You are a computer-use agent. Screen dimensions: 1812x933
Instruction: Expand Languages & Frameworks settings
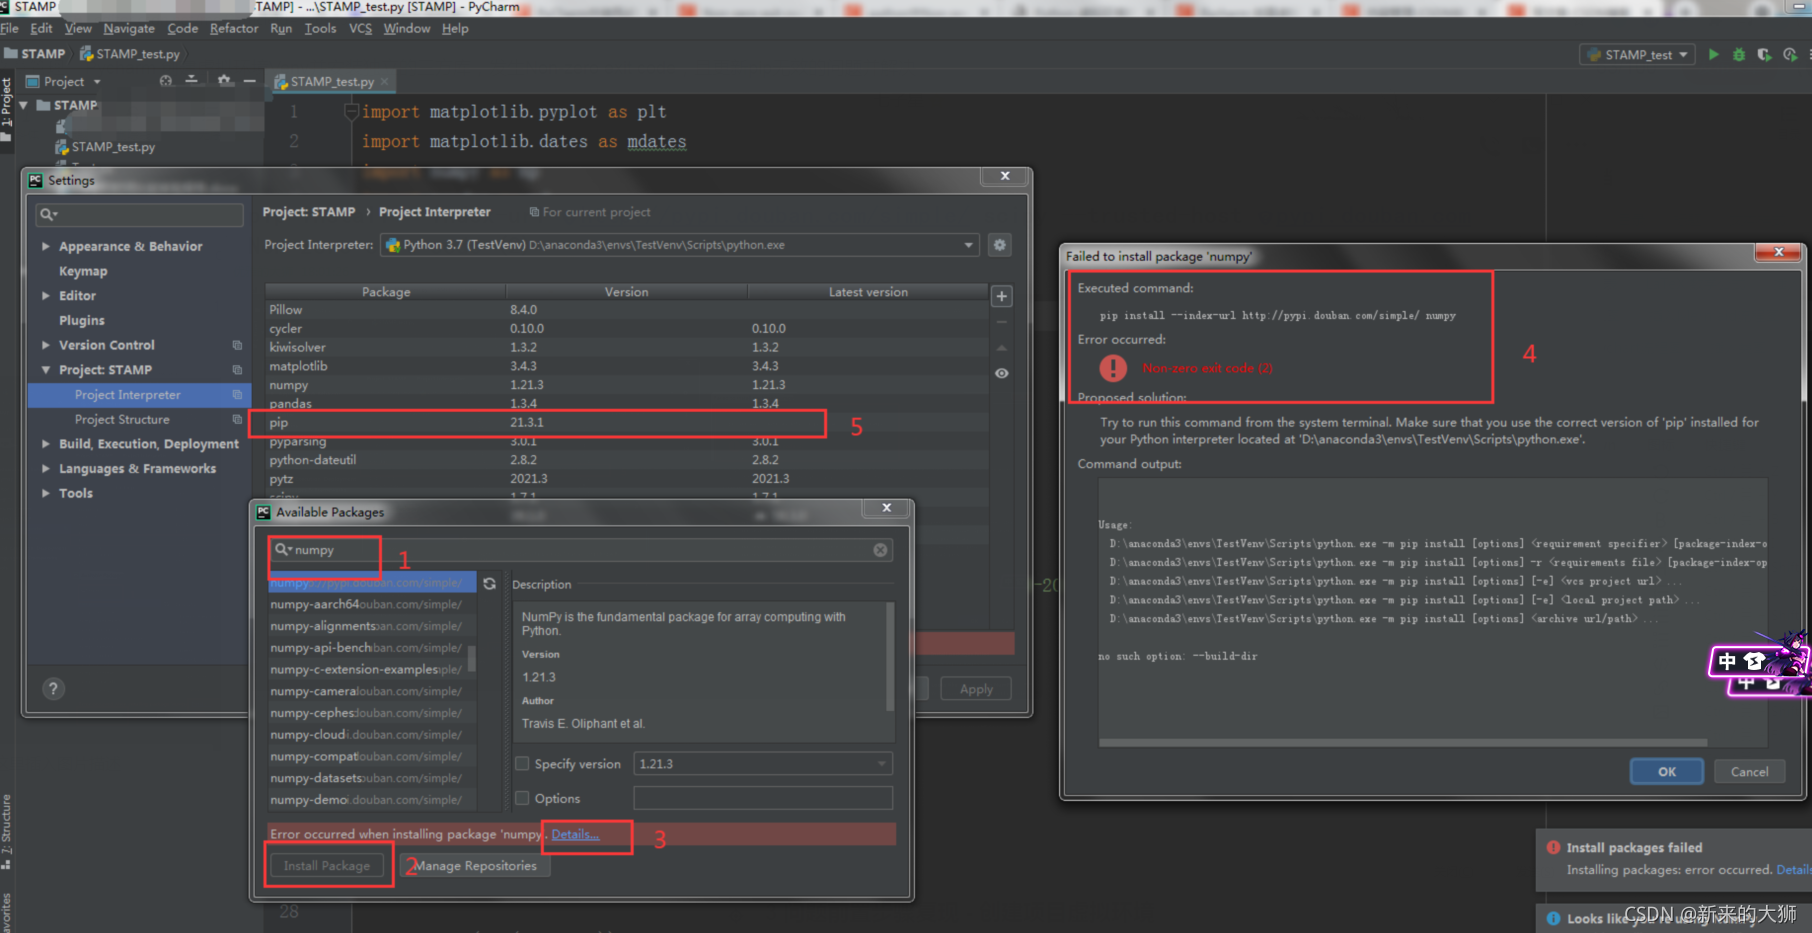point(46,469)
